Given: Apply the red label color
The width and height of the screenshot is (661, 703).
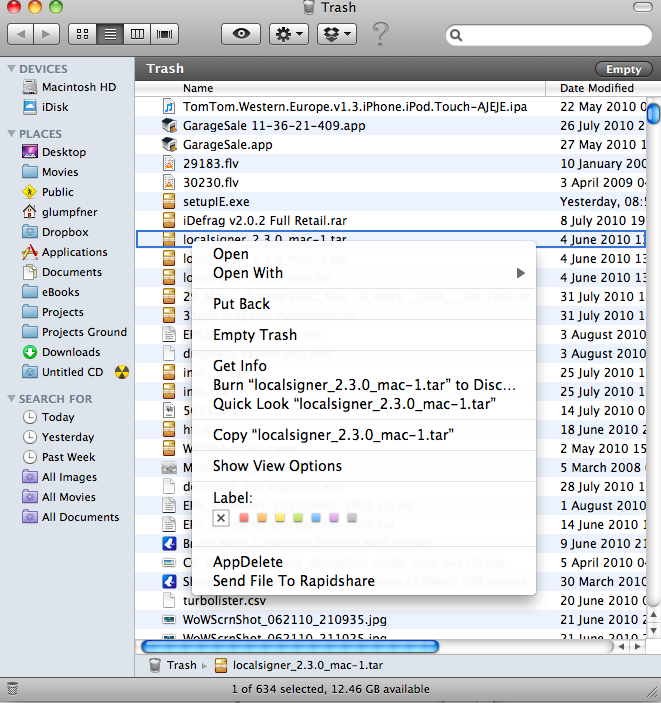Looking at the screenshot, I should point(244,518).
